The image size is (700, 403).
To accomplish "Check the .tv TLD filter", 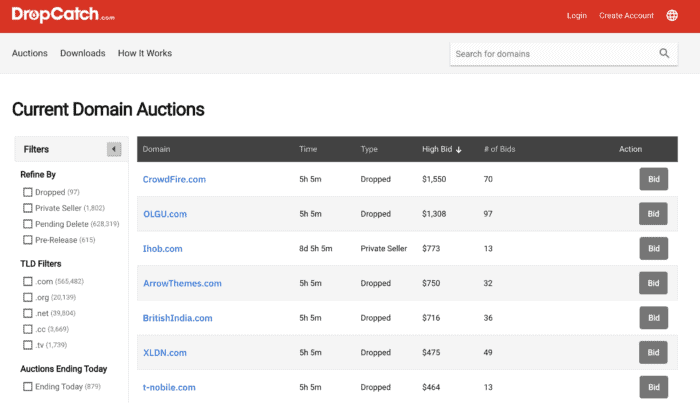I will (28, 345).
